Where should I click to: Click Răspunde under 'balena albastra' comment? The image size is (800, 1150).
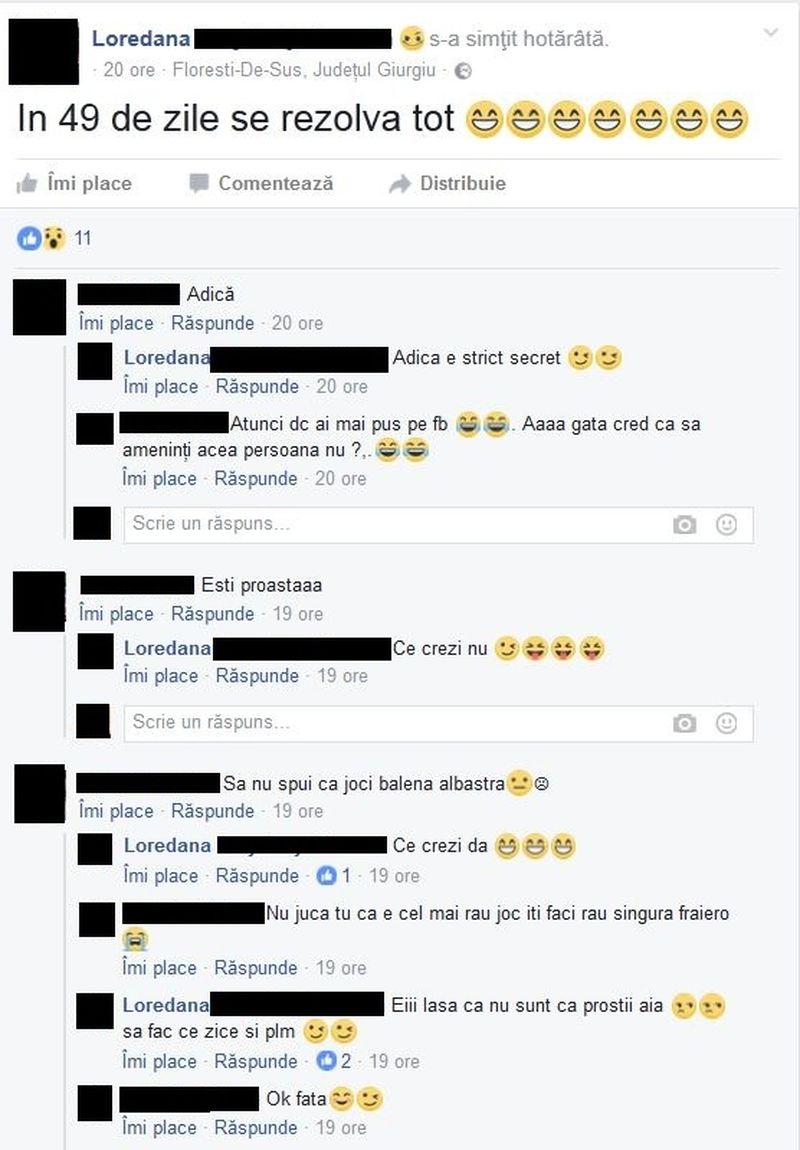[x=213, y=811]
